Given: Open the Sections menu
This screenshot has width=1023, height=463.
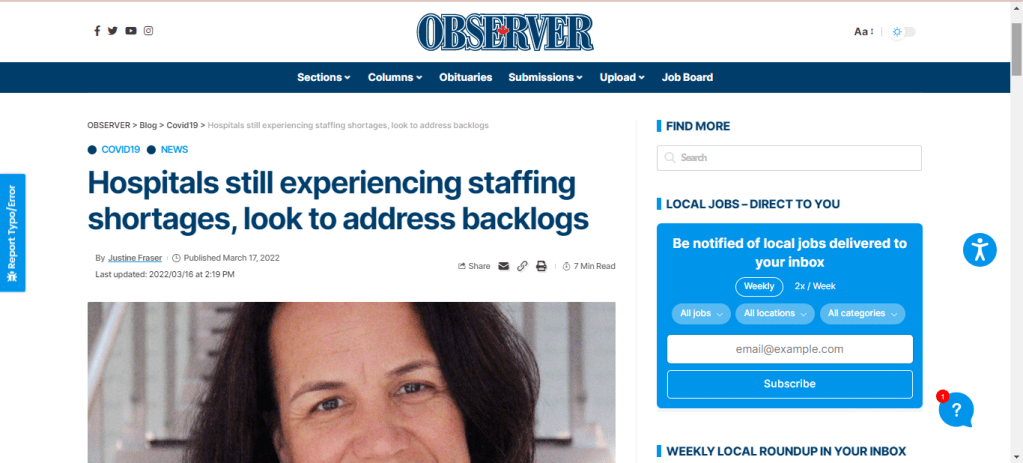Looking at the screenshot, I should tap(324, 77).
